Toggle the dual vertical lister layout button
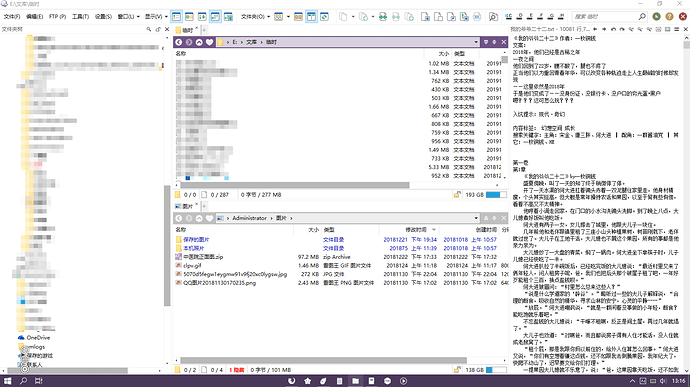Image resolution: width=690 pixels, height=387 pixels. (x=189, y=17)
